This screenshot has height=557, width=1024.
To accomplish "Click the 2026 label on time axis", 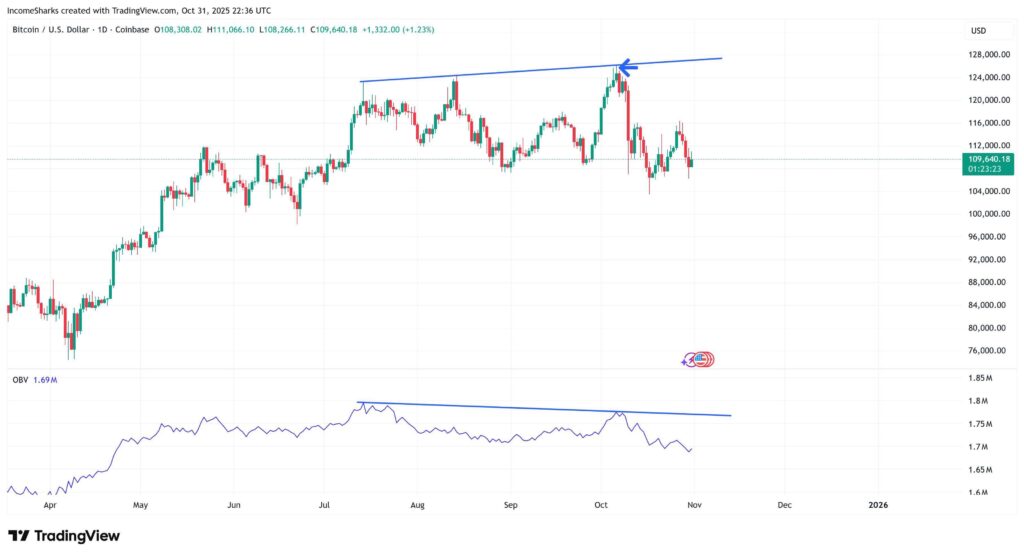I will point(876,505).
